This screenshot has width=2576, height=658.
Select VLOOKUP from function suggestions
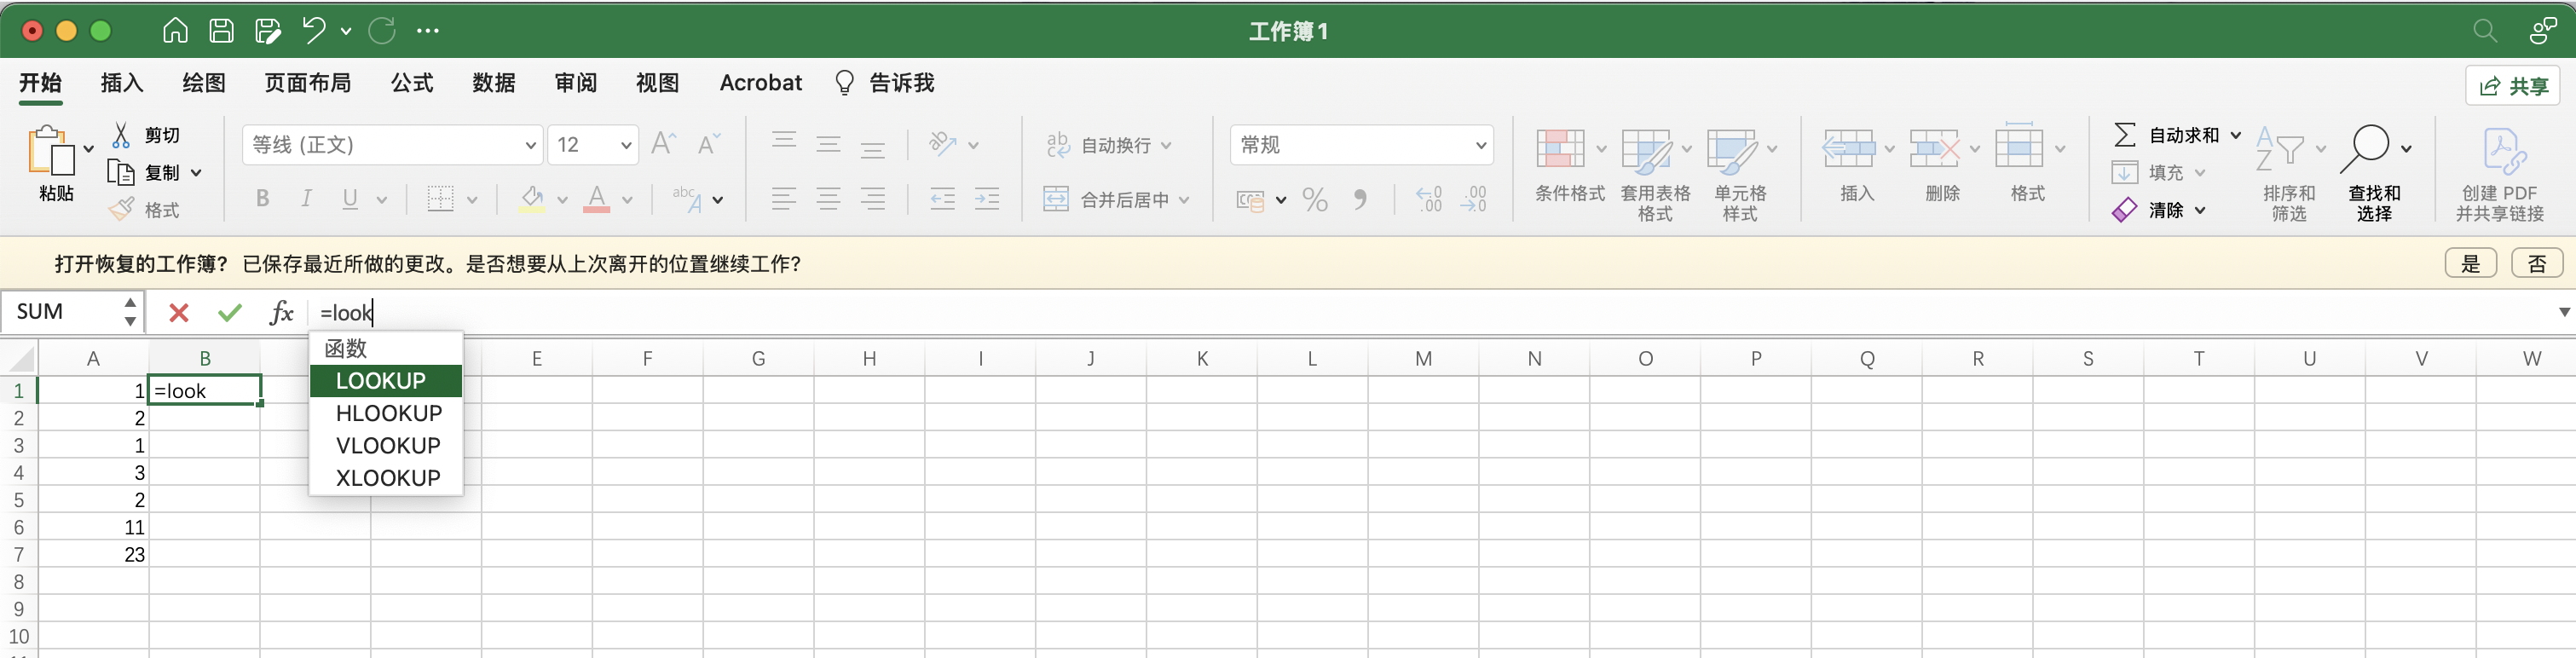coord(388,446)
